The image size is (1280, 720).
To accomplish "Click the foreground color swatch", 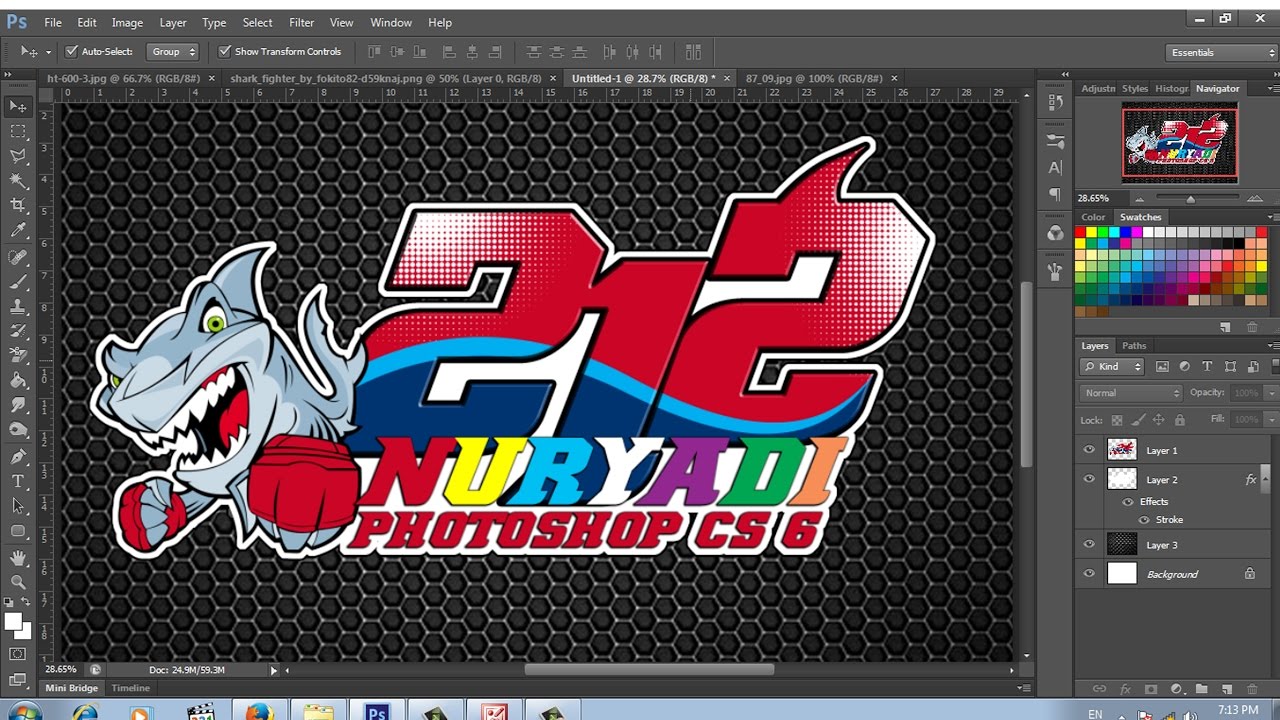I will 13,621.
